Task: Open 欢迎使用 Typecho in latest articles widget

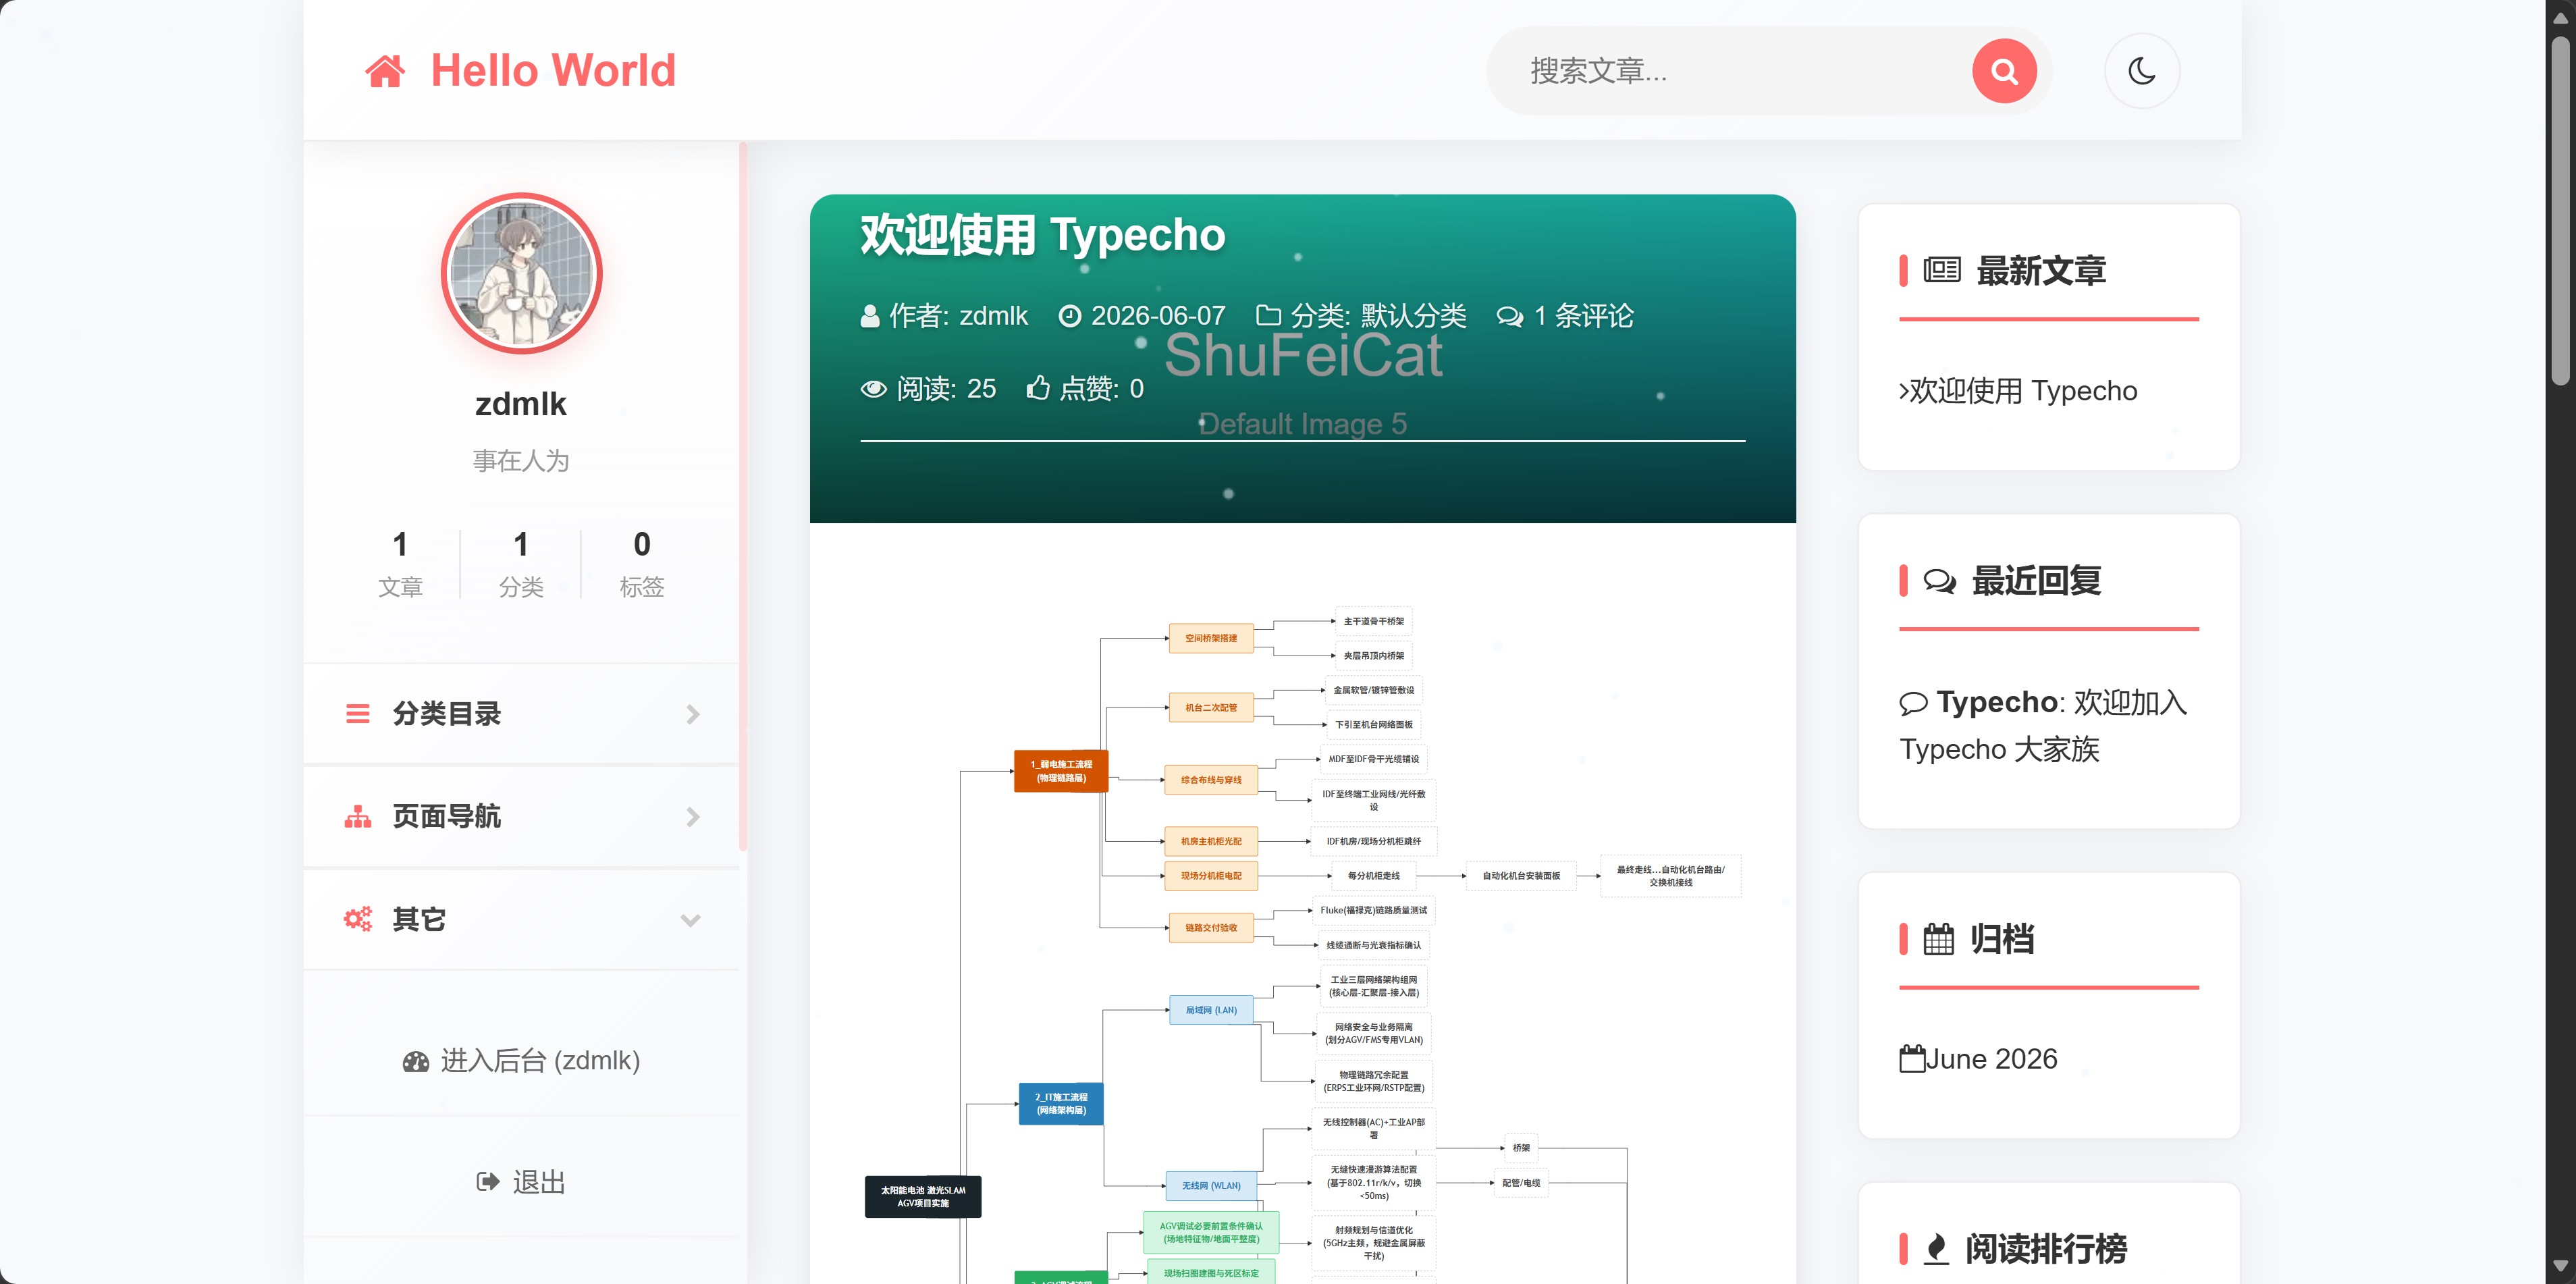Action: point(2023,391)
